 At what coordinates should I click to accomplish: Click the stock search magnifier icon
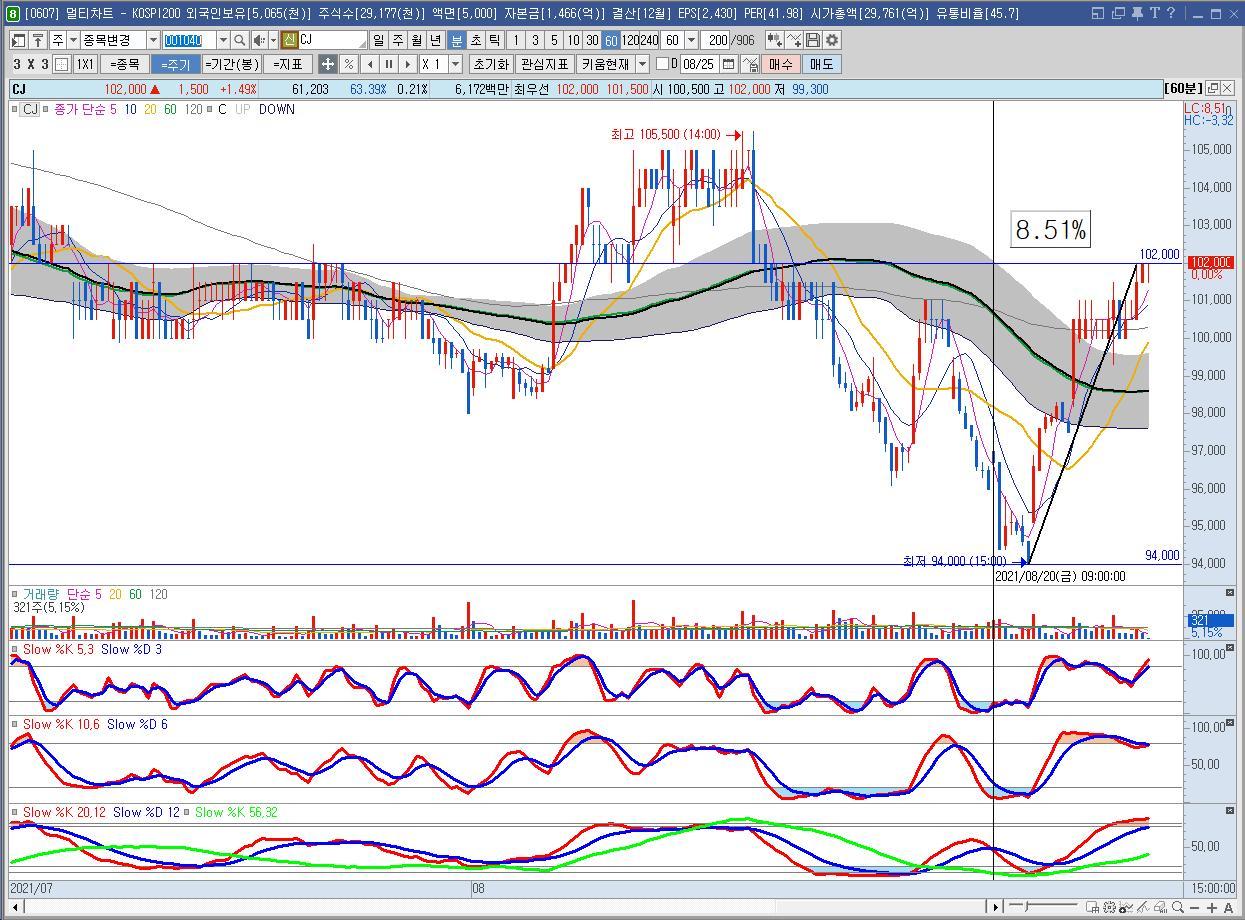pyautogui.click(x=239, y=40)
